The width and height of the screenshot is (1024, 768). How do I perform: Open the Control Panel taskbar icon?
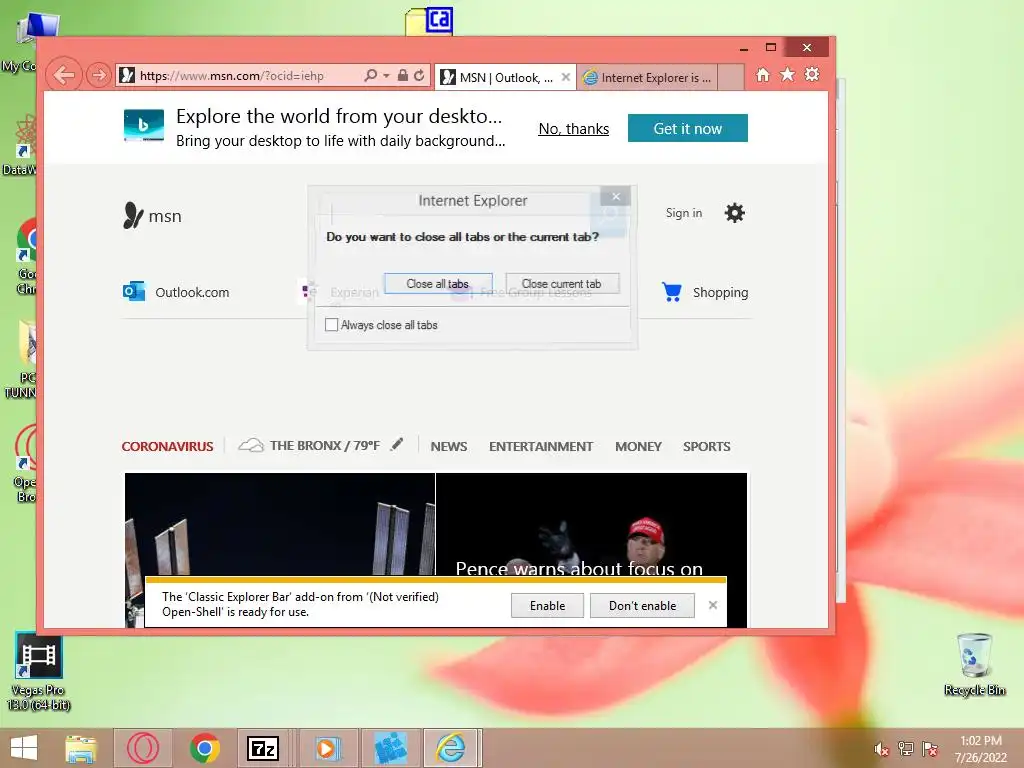(x=390, y=748)
